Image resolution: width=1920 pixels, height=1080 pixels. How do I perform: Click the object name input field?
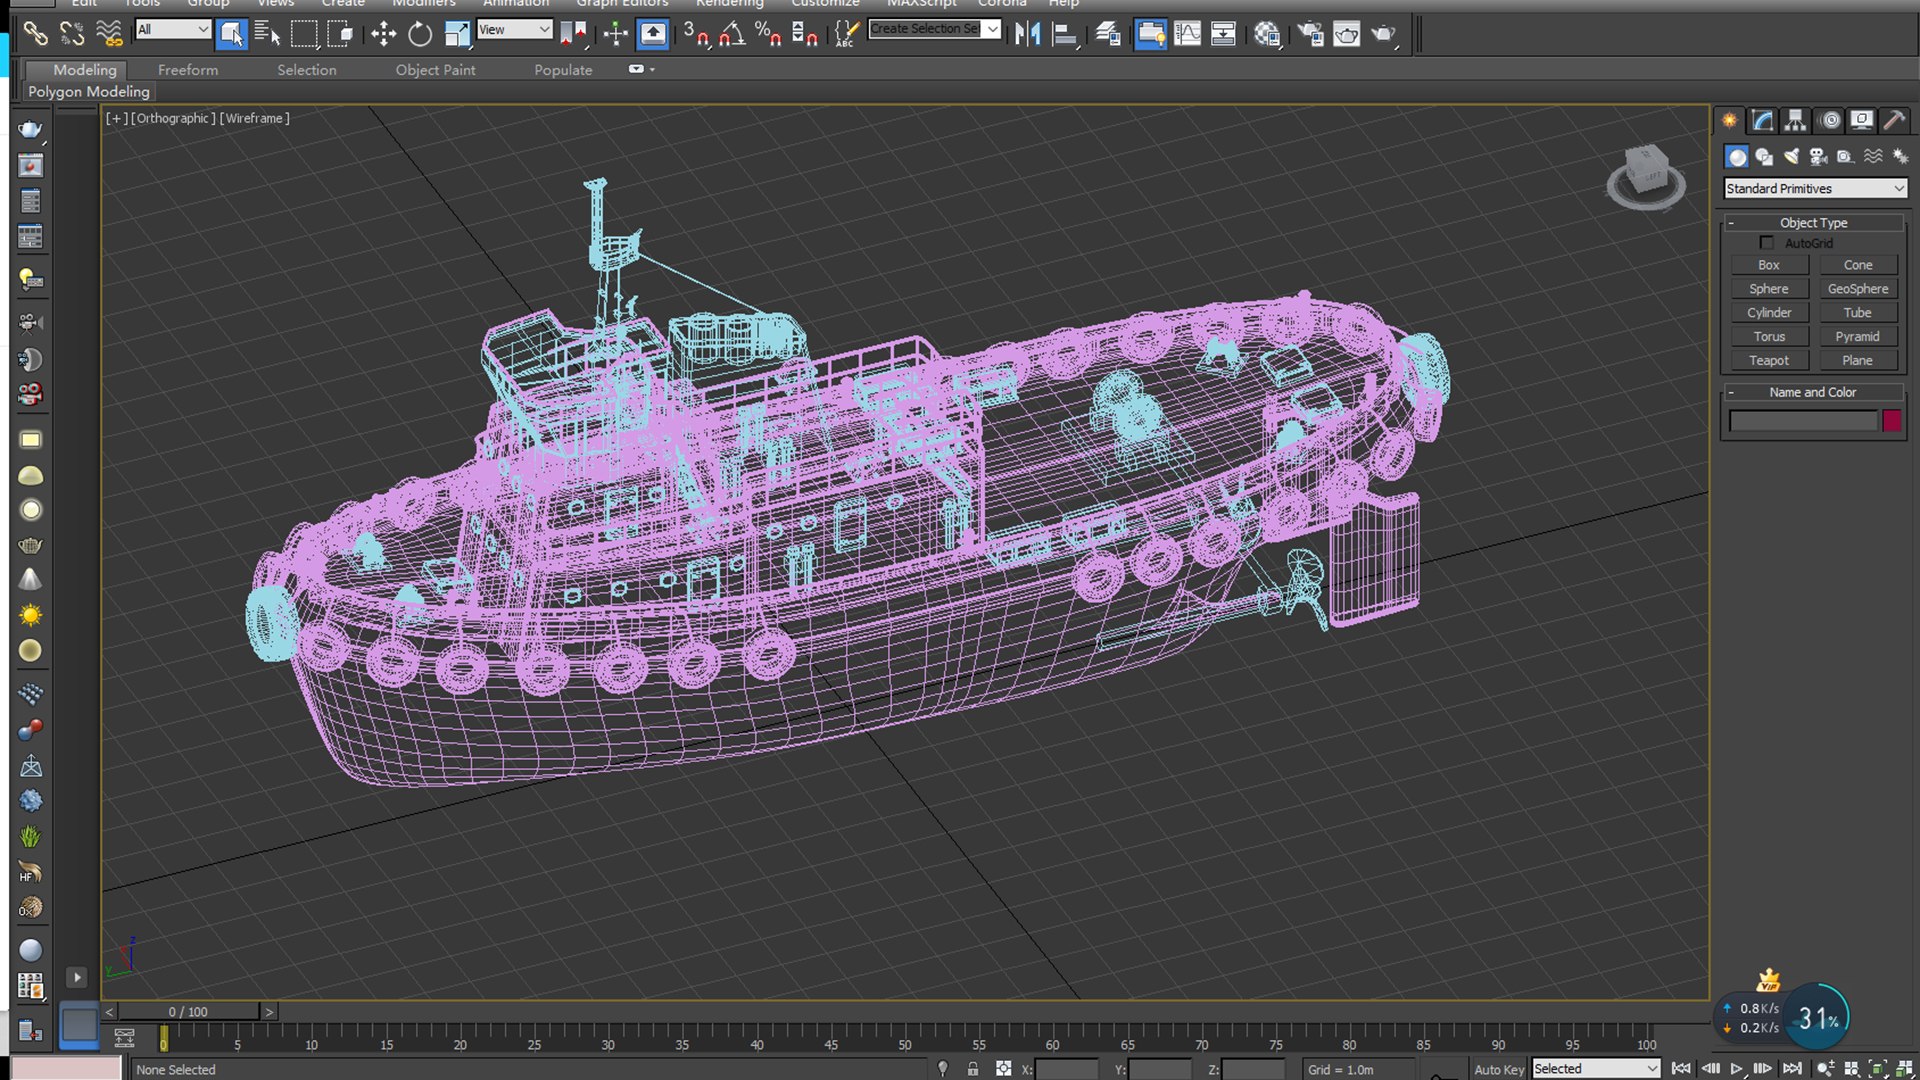click(x=1804, y=421)
